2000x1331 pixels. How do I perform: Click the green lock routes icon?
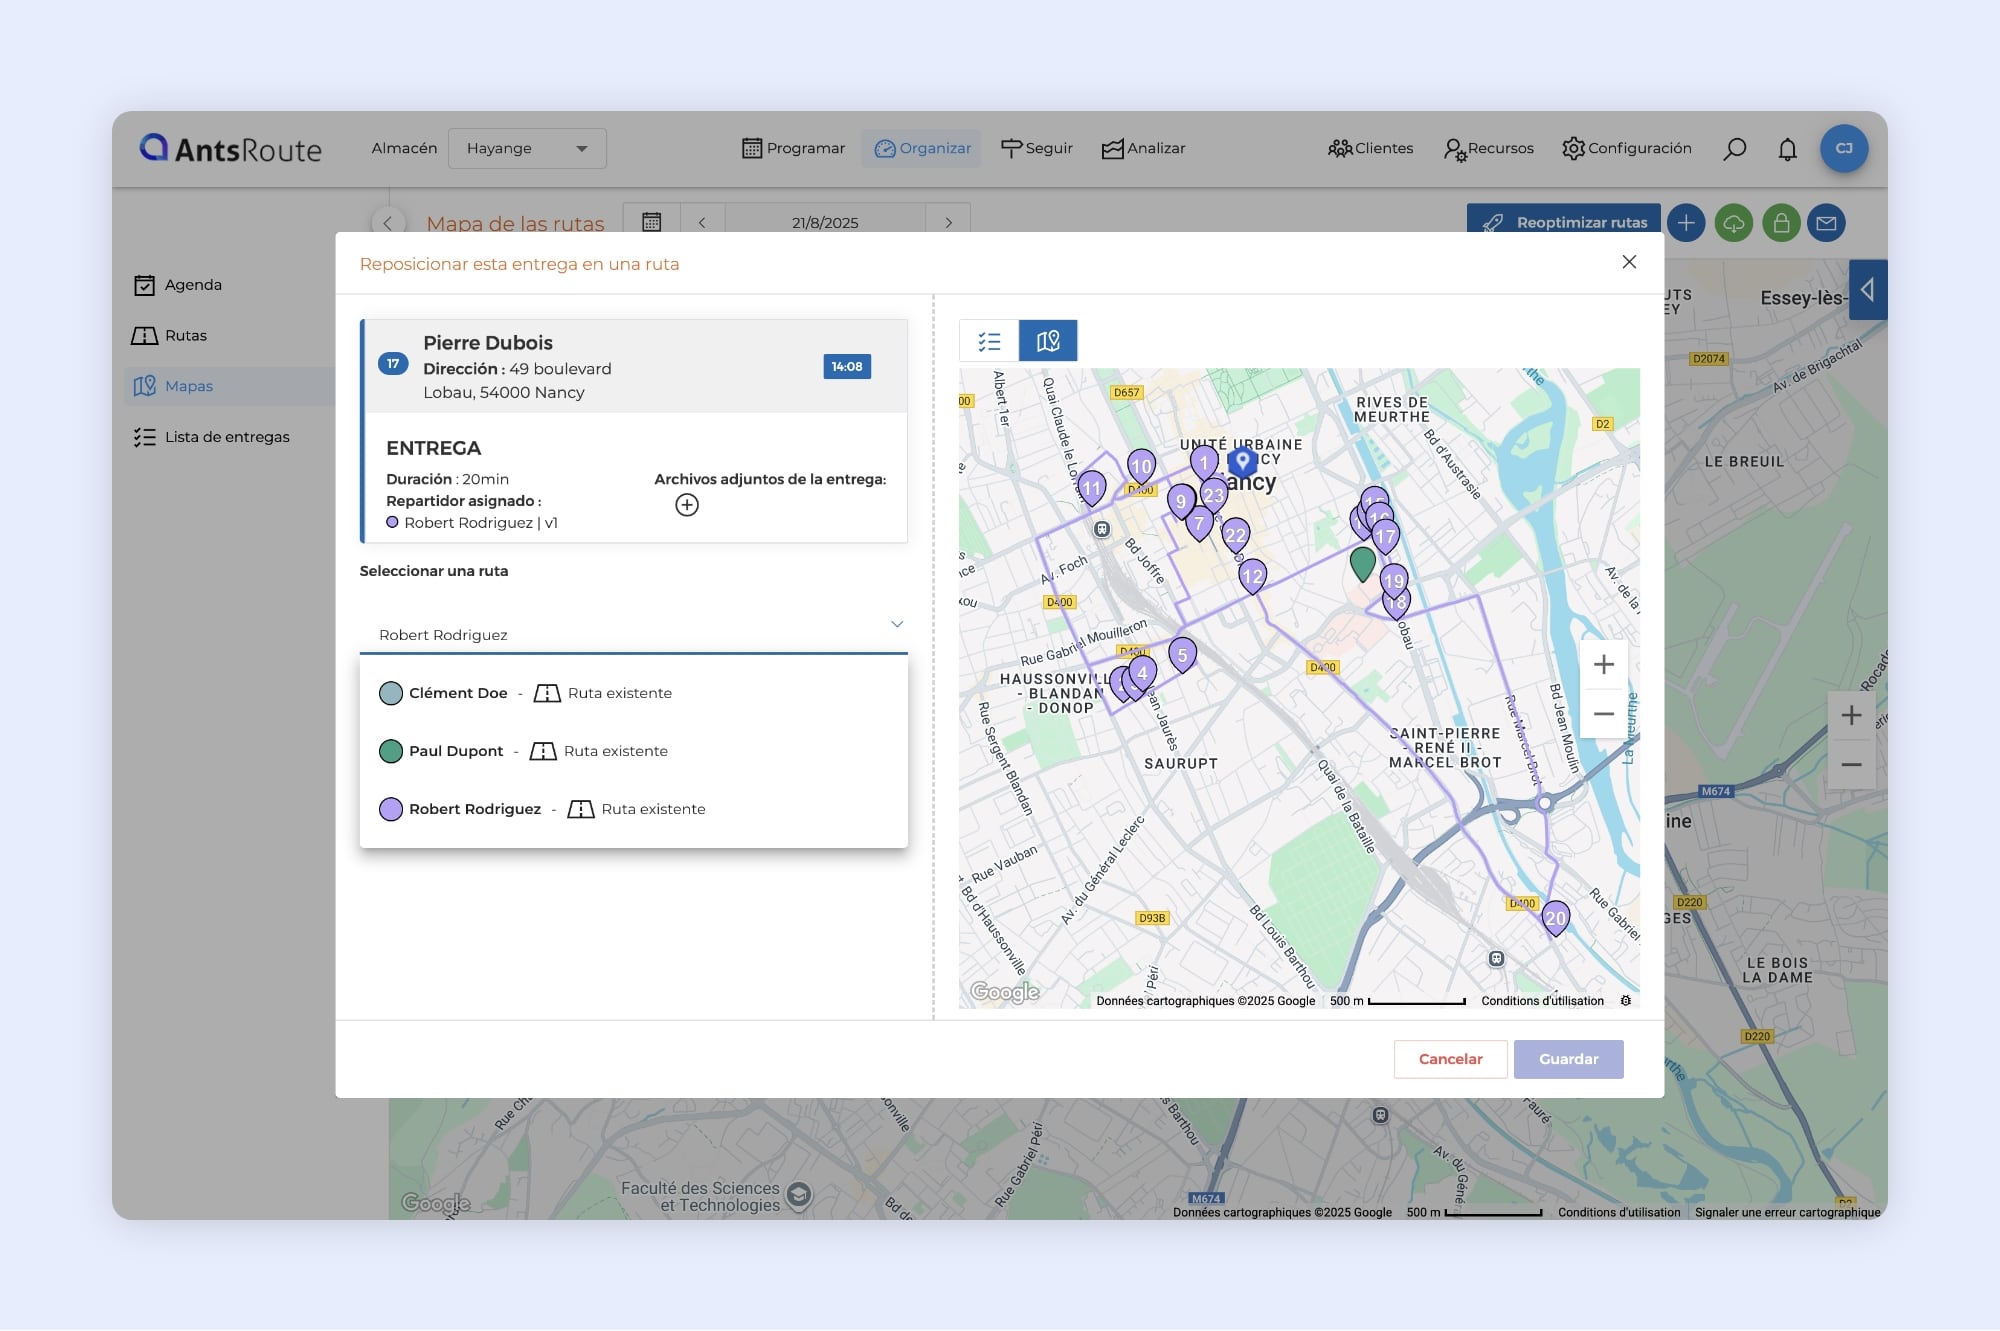click(1781, 223)
